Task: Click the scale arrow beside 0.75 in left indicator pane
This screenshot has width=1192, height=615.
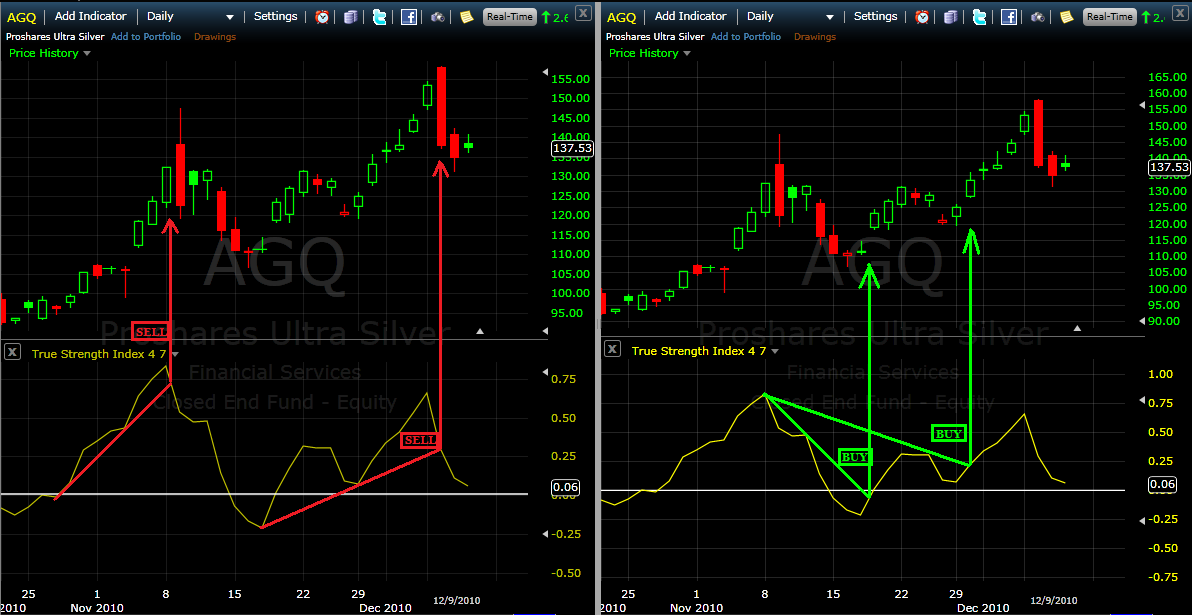Action: pos(544,371)
